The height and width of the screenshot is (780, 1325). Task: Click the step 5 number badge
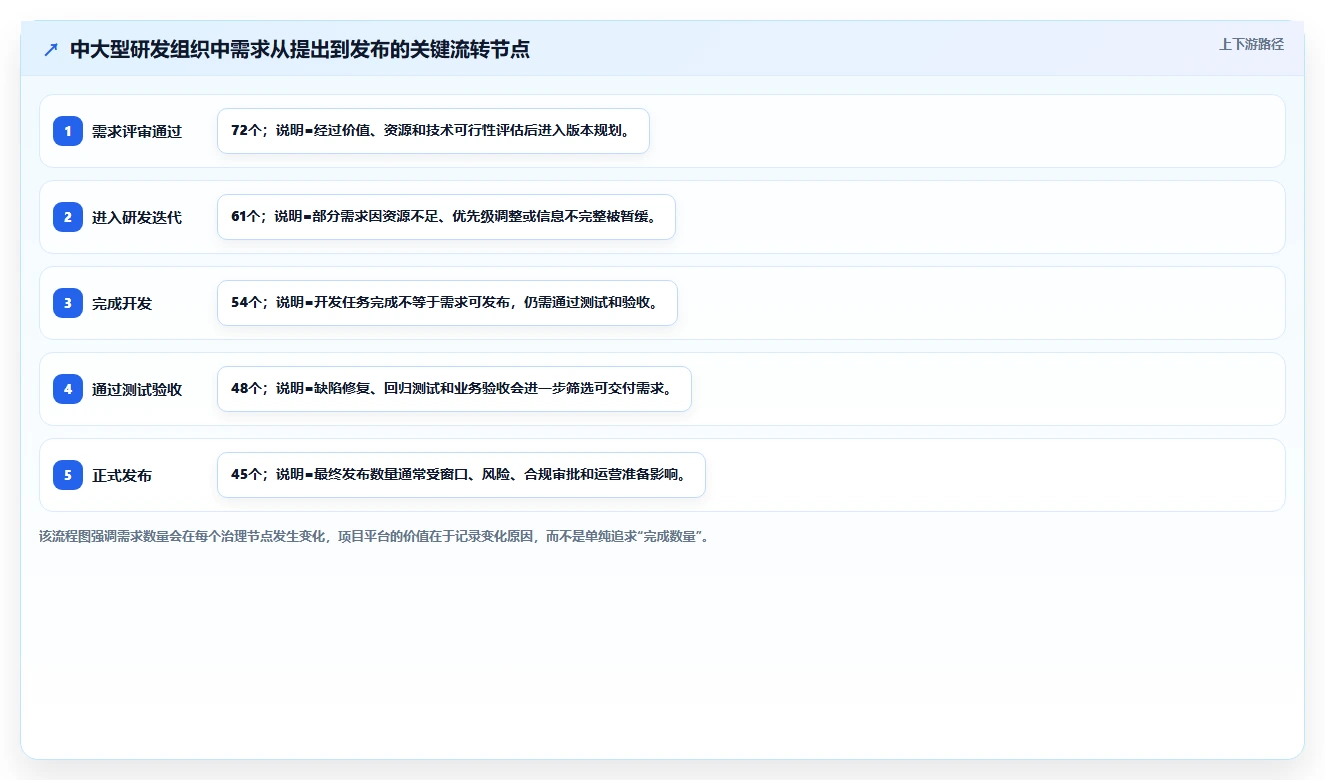68,475
